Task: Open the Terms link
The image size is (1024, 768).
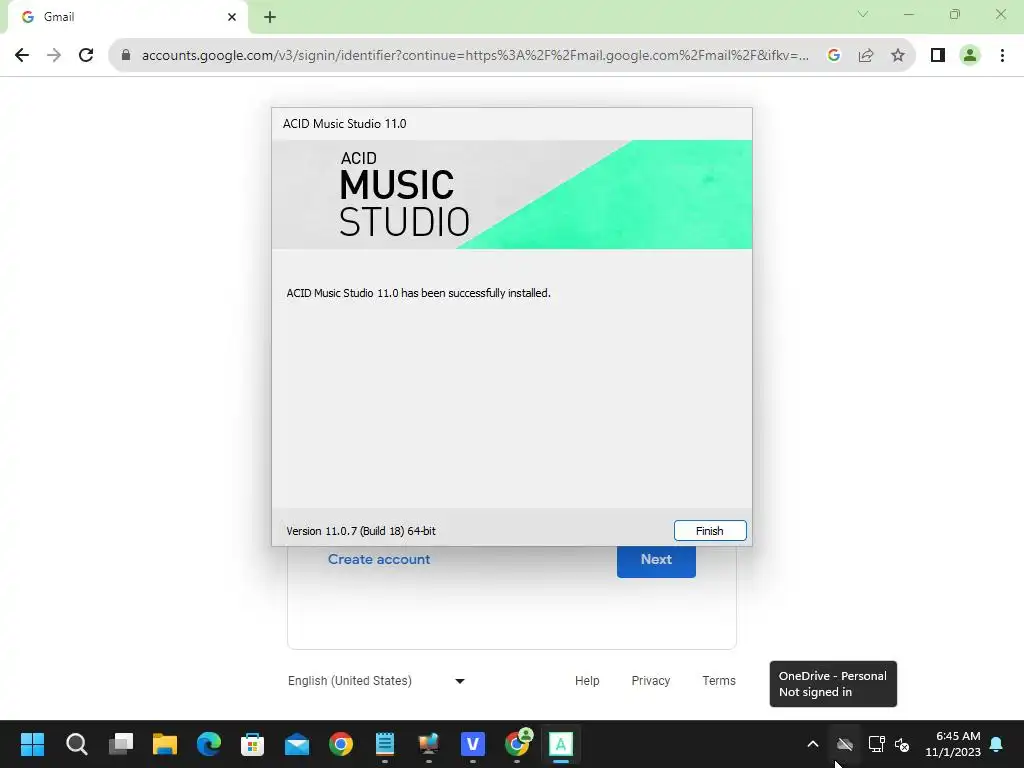Action: [718, 681]
